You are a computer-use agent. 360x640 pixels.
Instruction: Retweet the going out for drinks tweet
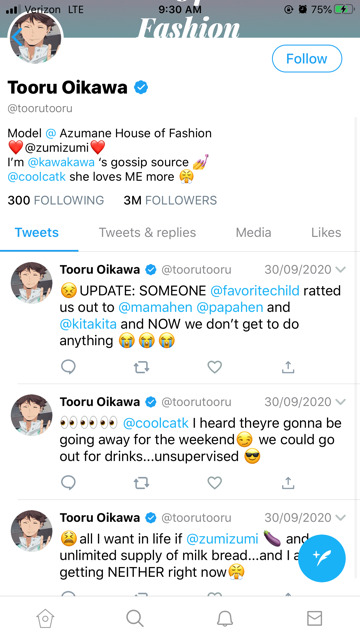(141, 483)
